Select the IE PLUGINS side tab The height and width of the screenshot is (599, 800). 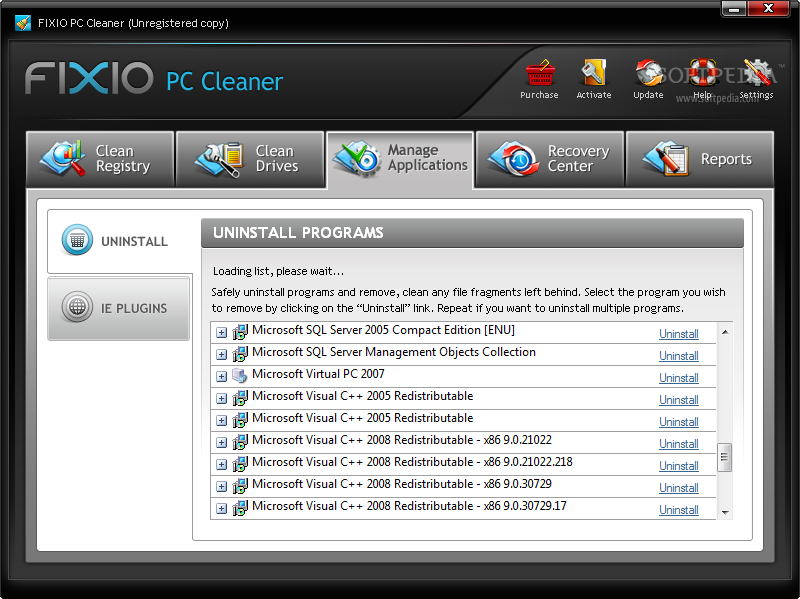coord(118,308)
